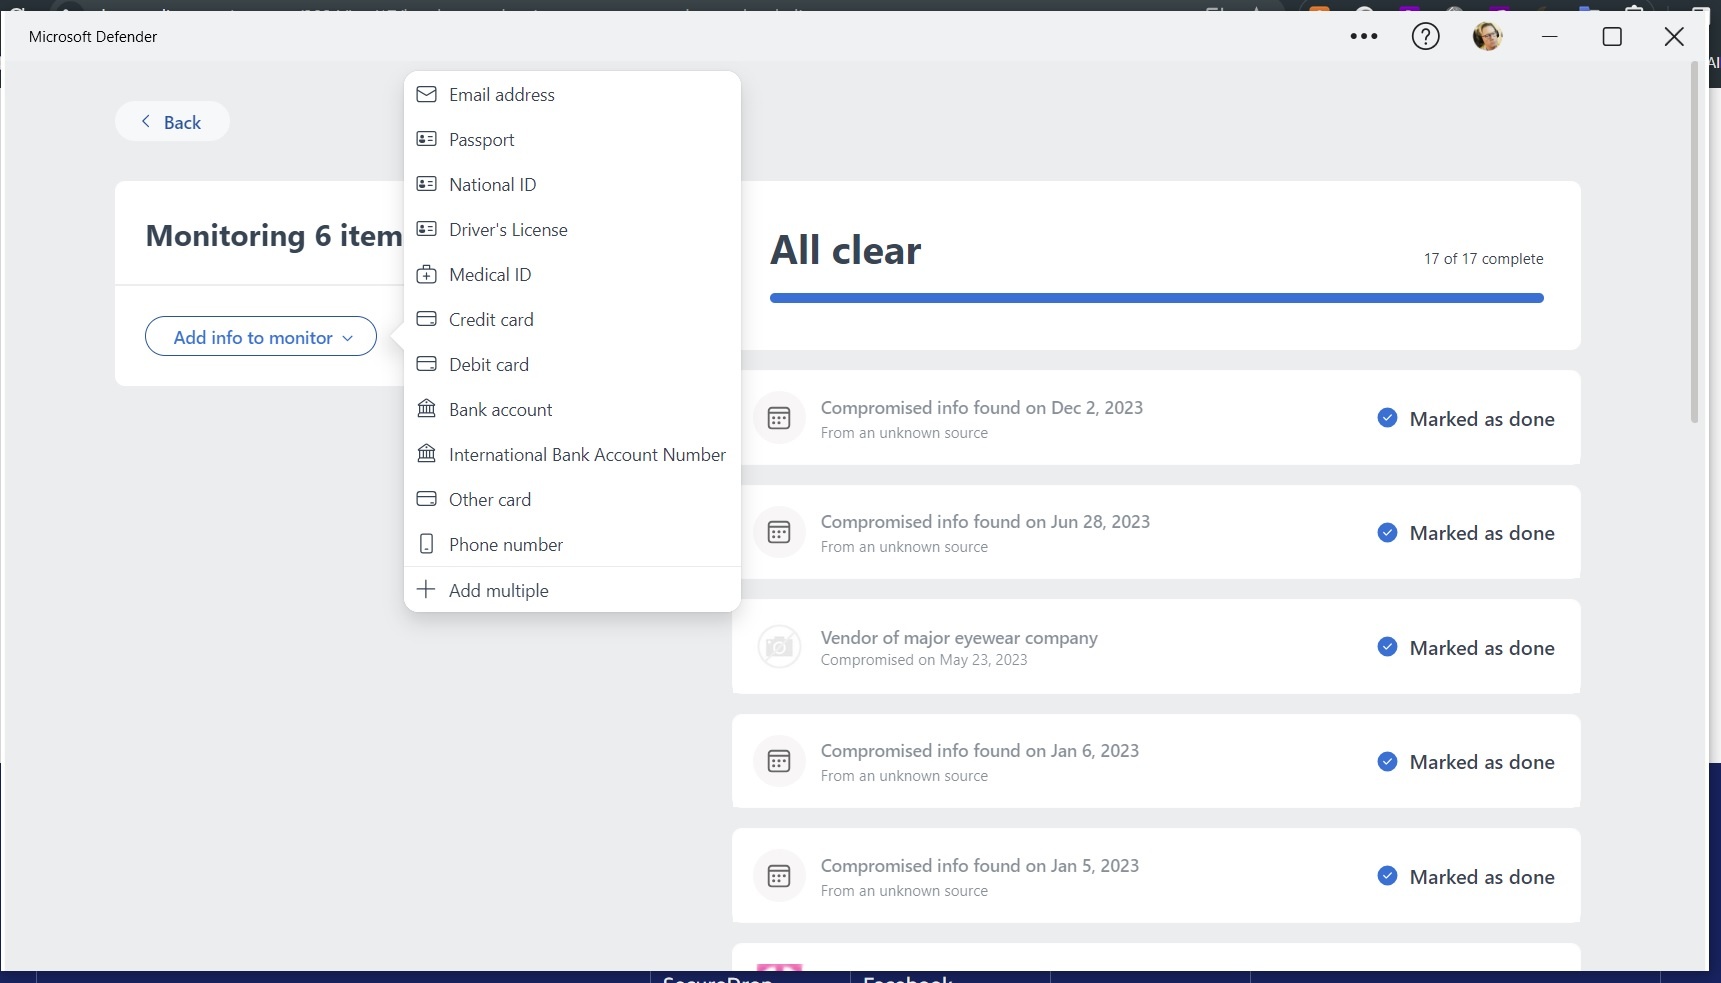This screenshot has height=983, width=1721.
Task: Click Add multiple menu entry
Action: click(572, 590)
